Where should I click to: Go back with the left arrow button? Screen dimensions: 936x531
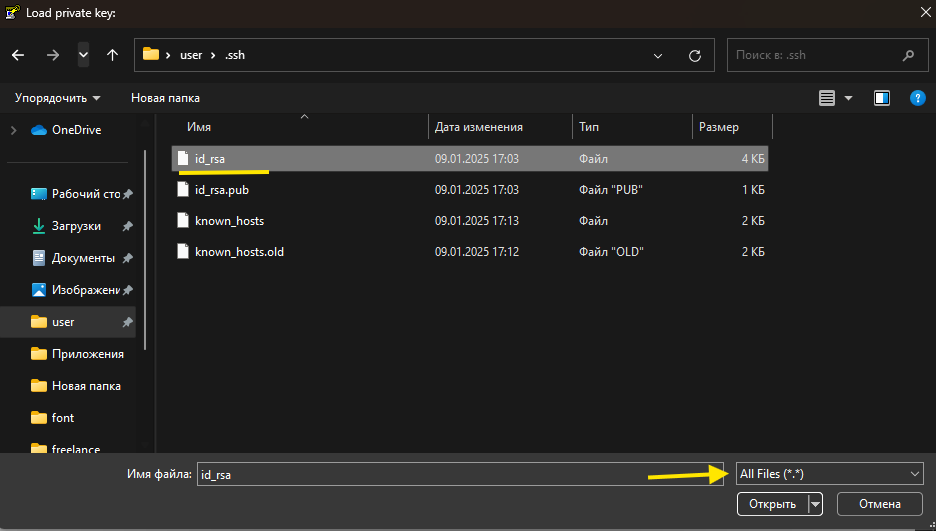point(19,55)
